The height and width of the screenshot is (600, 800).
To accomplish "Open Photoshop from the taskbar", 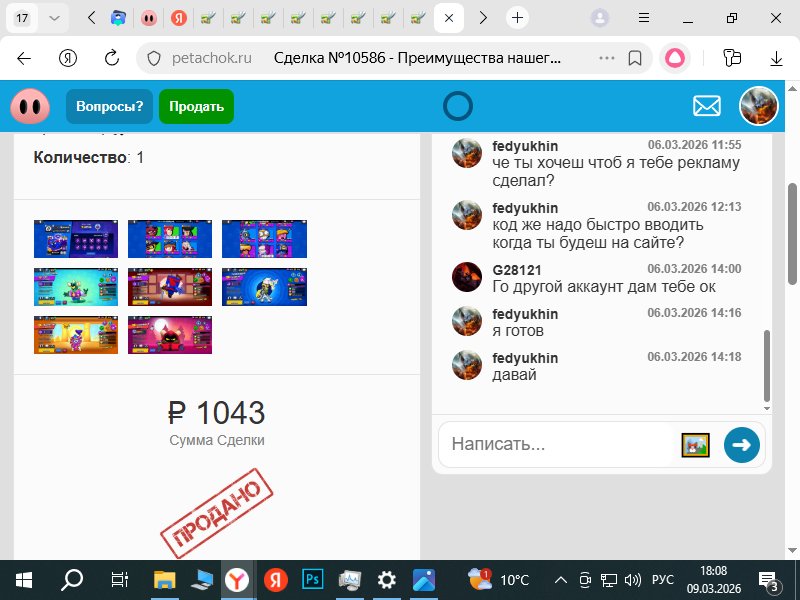I will pos(312,579).
